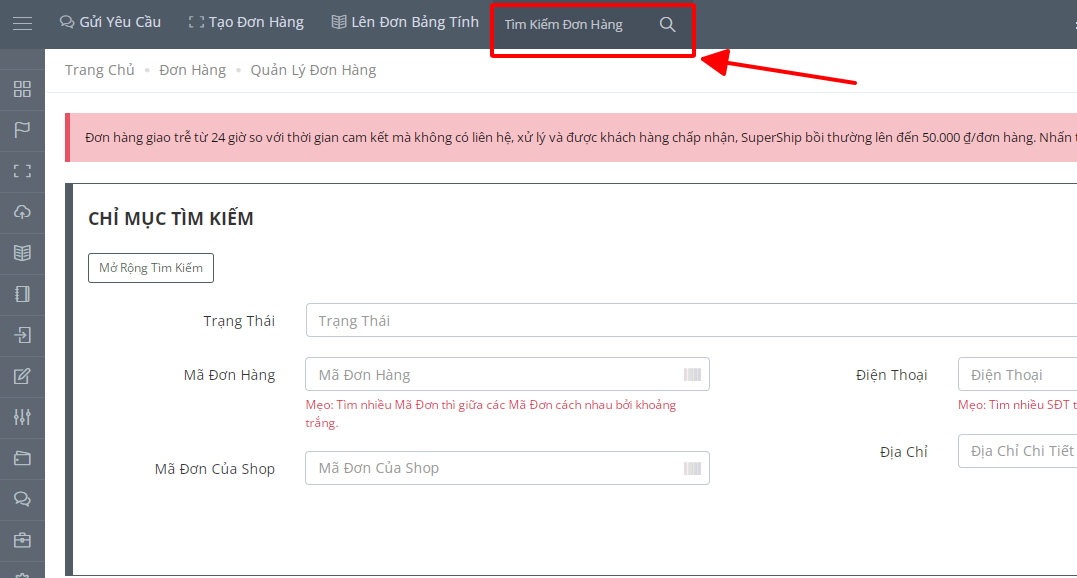Open the dashboard grid sidebar icon

(x=22, y=89)
